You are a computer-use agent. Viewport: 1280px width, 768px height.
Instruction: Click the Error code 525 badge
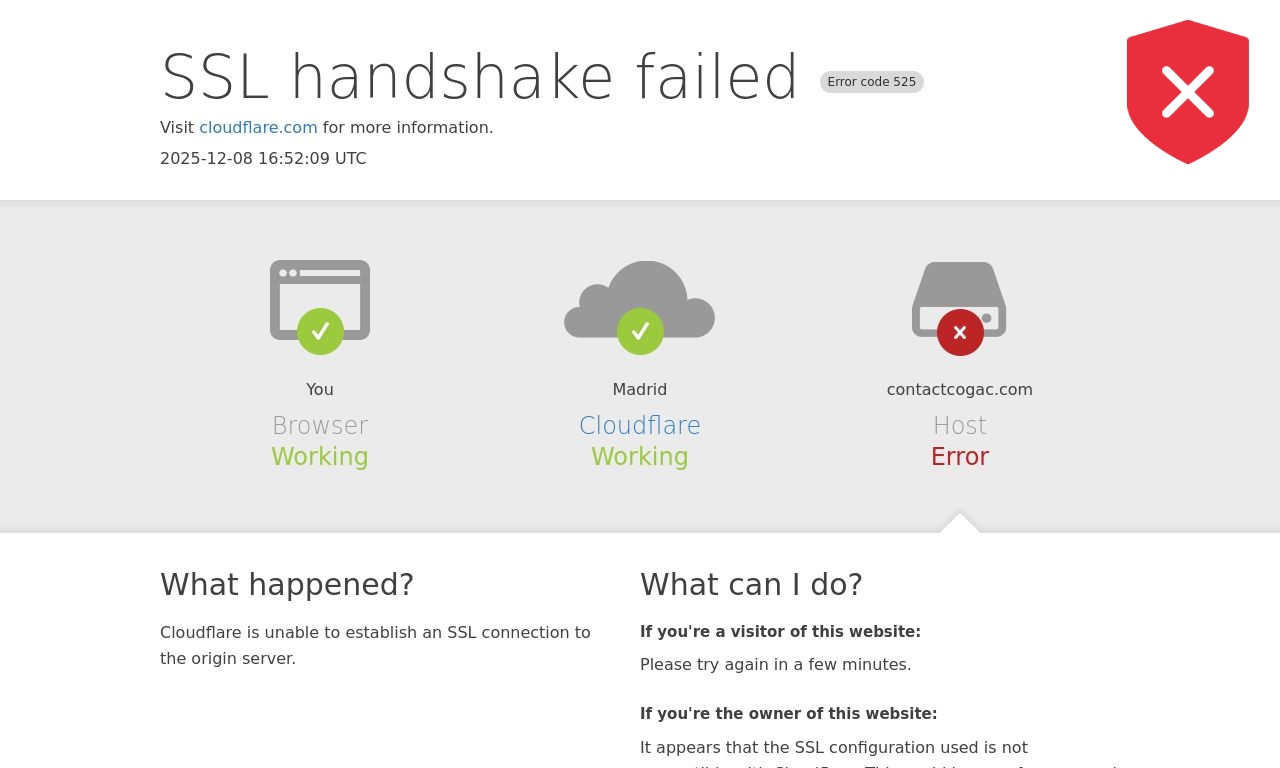click(x=872, y=82)
